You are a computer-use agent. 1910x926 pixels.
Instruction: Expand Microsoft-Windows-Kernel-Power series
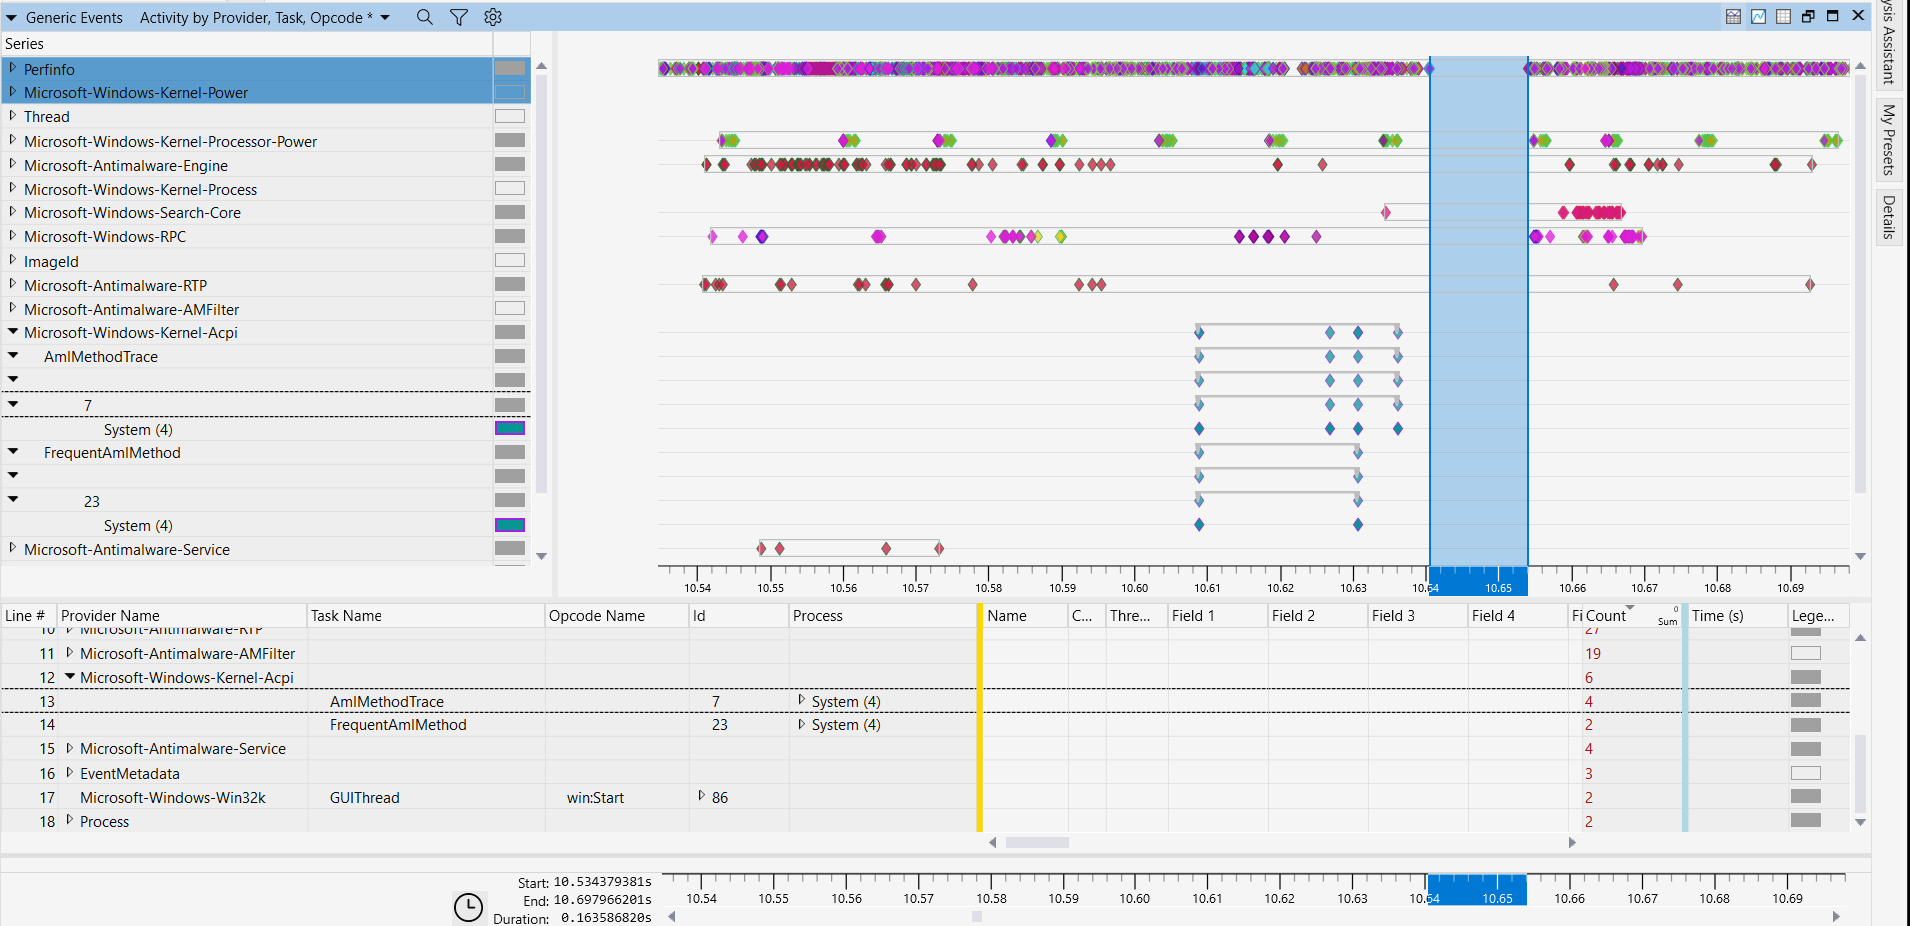[12, 92]
